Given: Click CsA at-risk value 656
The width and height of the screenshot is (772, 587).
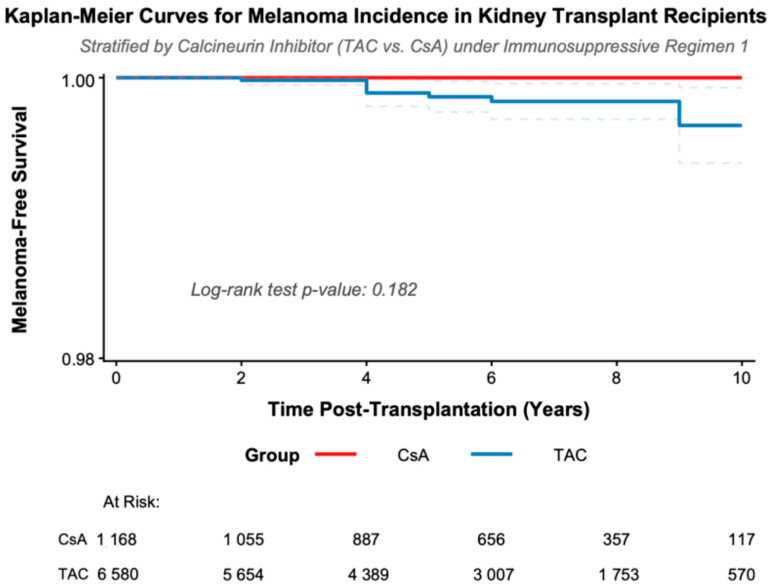Looking at the screenshot, I should [491, 540].
